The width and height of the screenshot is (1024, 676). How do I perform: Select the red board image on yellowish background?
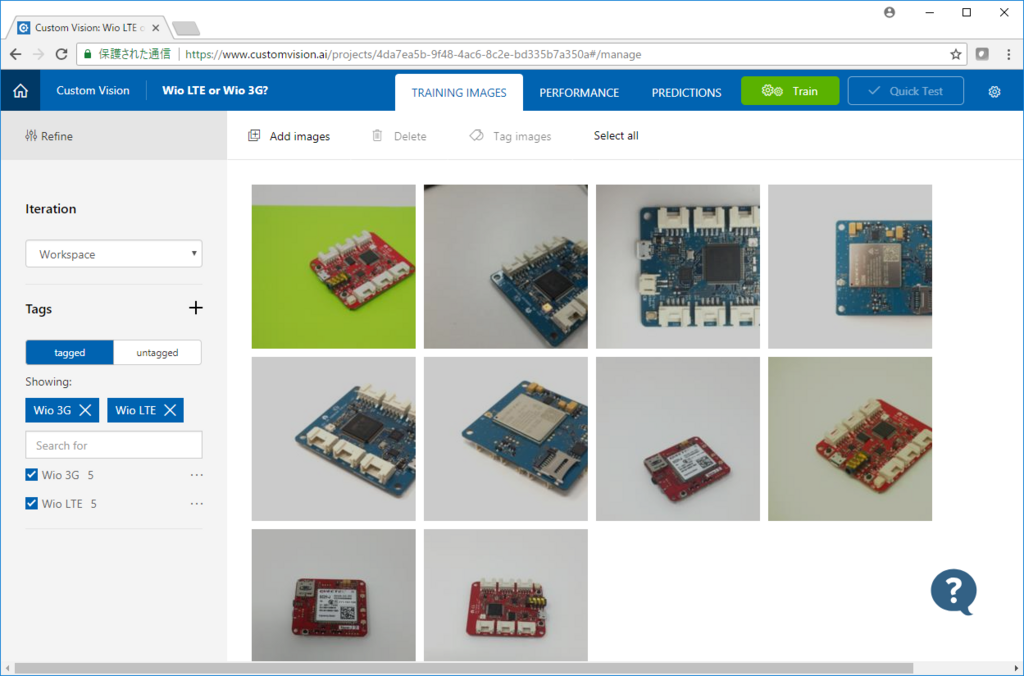[x=850, y=439]
